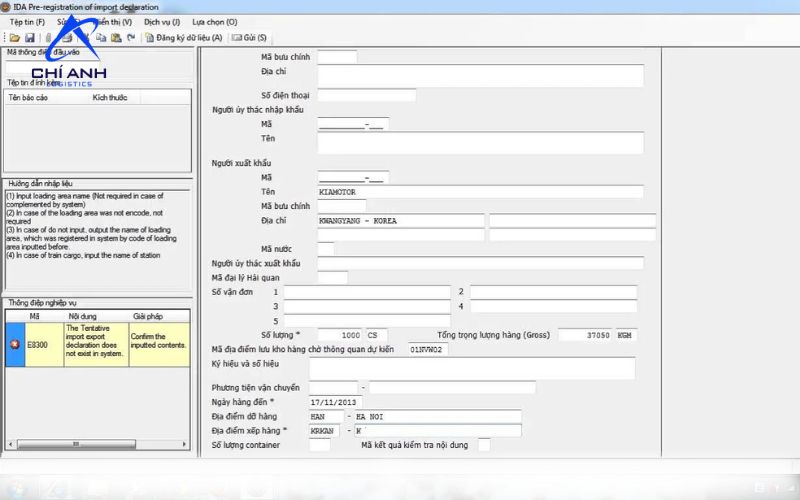Select the 'Tentative import export declaration' message text

pyautogui.click(x=96, y=341)
